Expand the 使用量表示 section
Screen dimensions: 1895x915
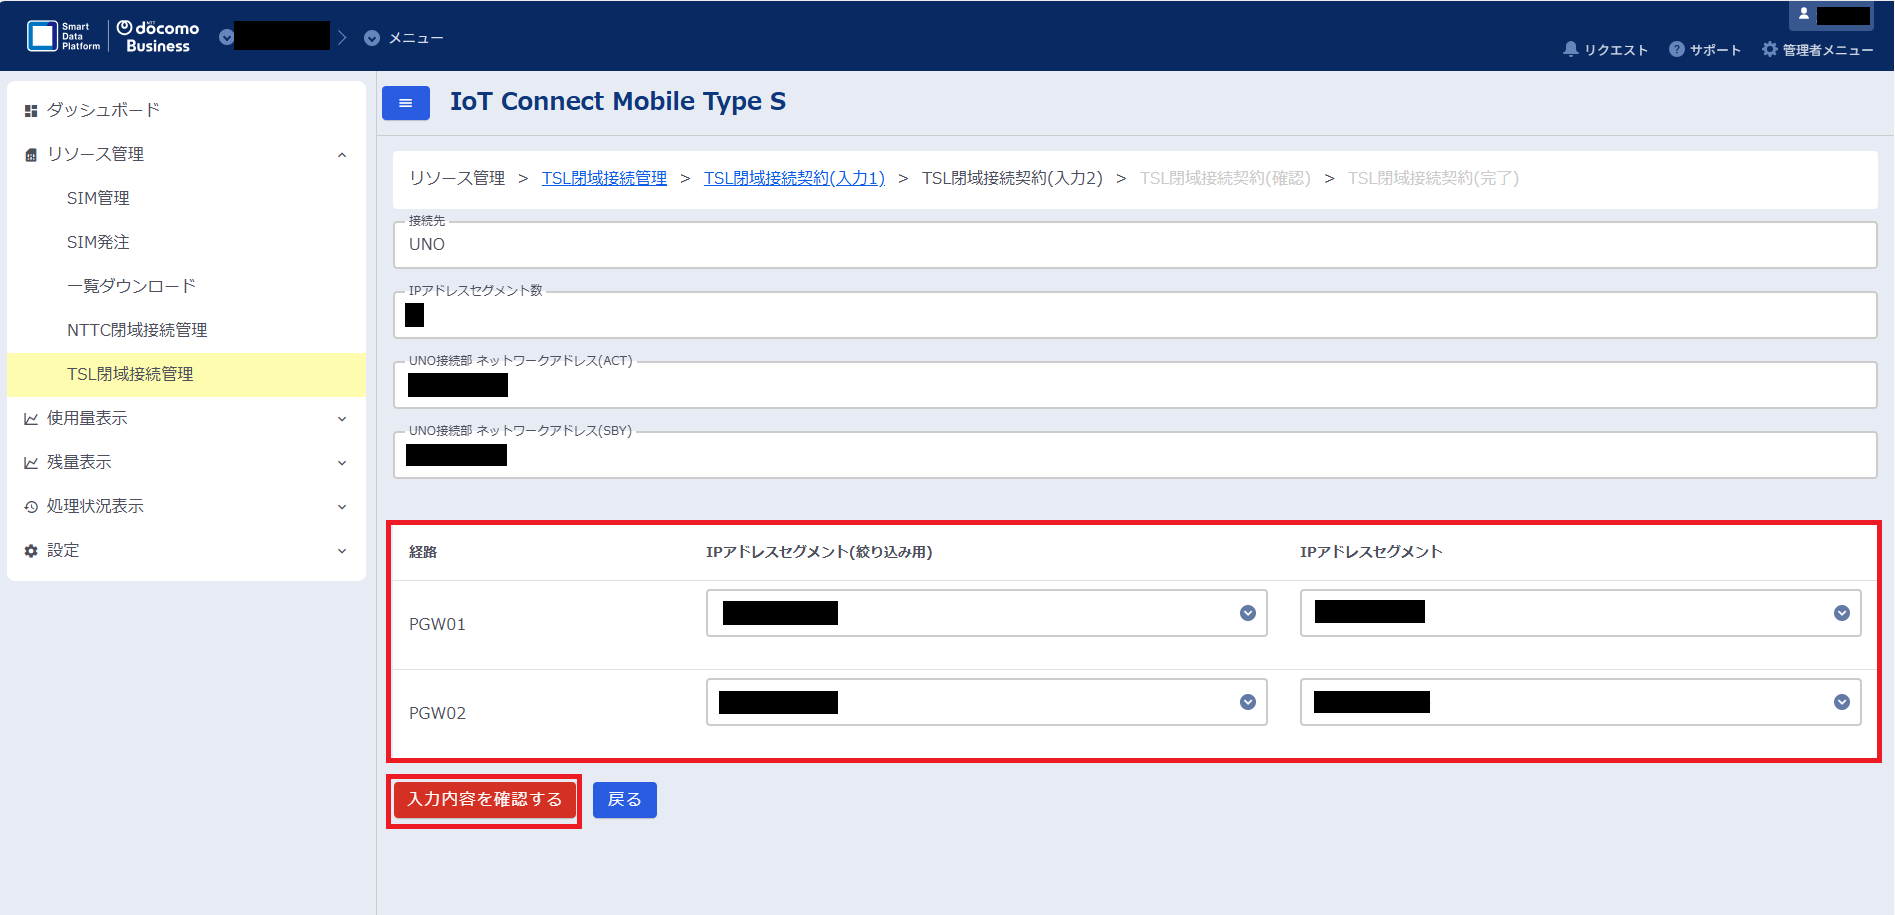pos(186,418)
